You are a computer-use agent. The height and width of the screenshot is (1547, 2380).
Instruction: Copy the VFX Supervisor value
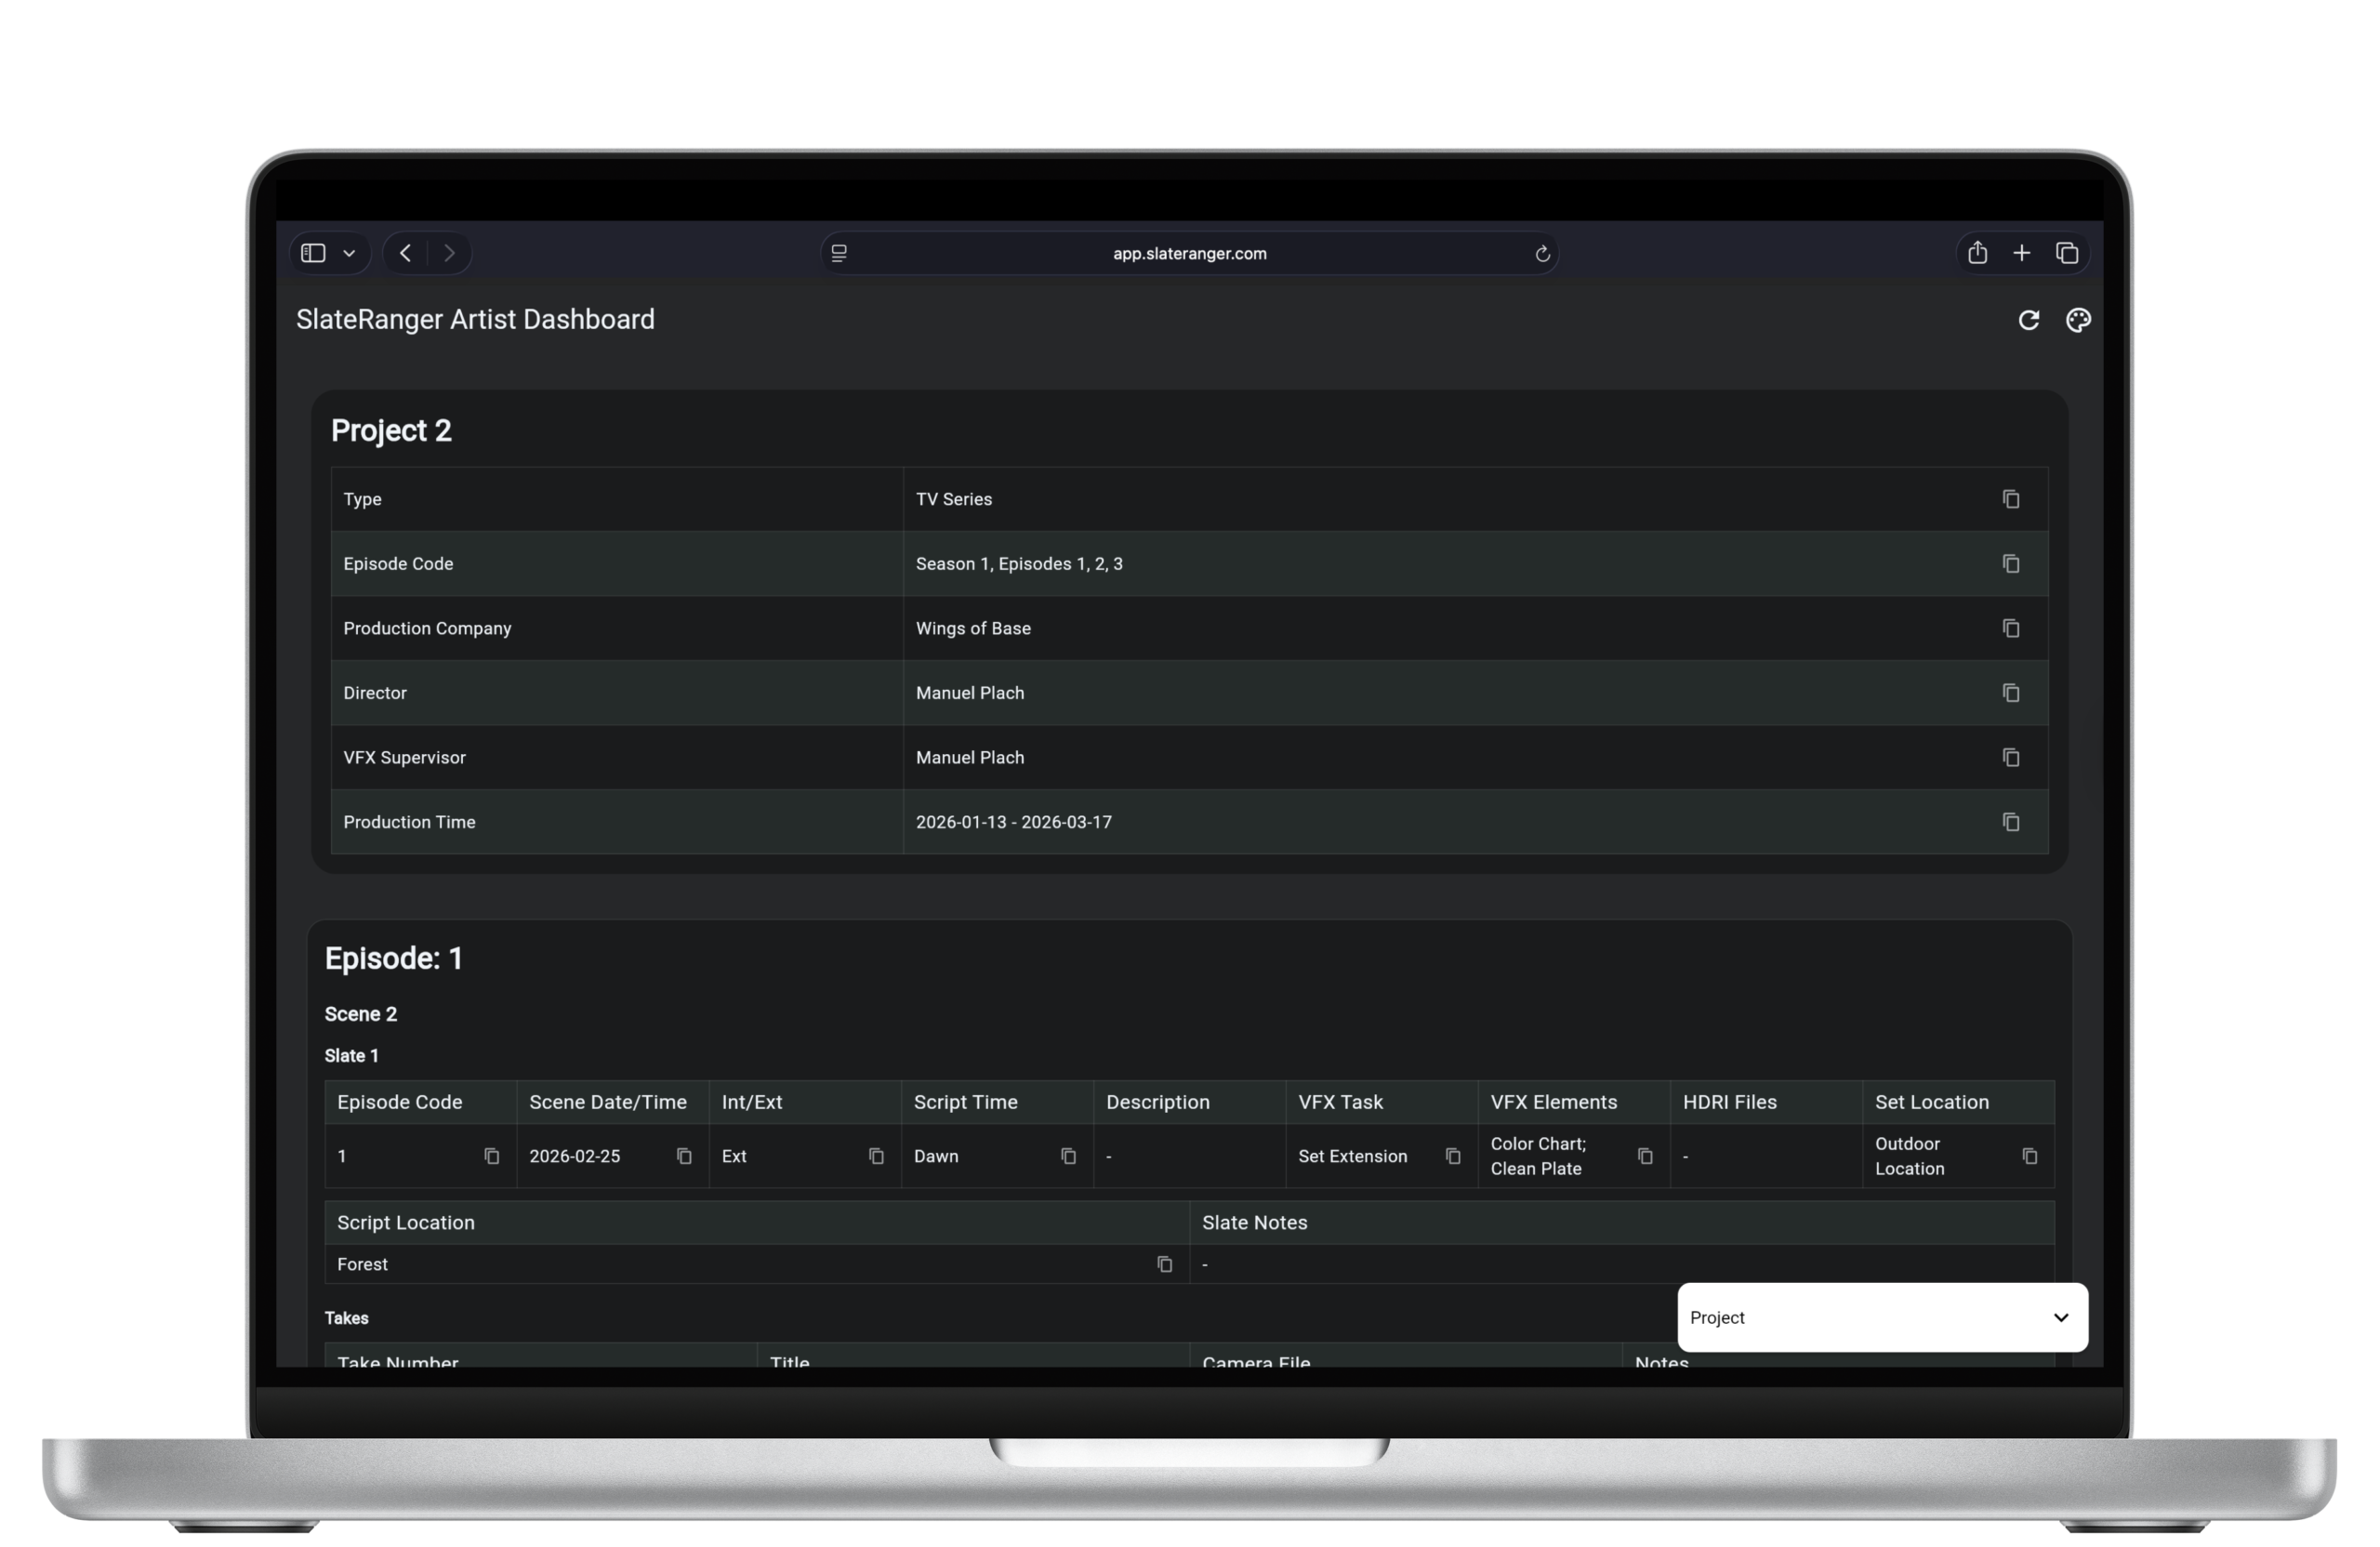(2010, 757)
